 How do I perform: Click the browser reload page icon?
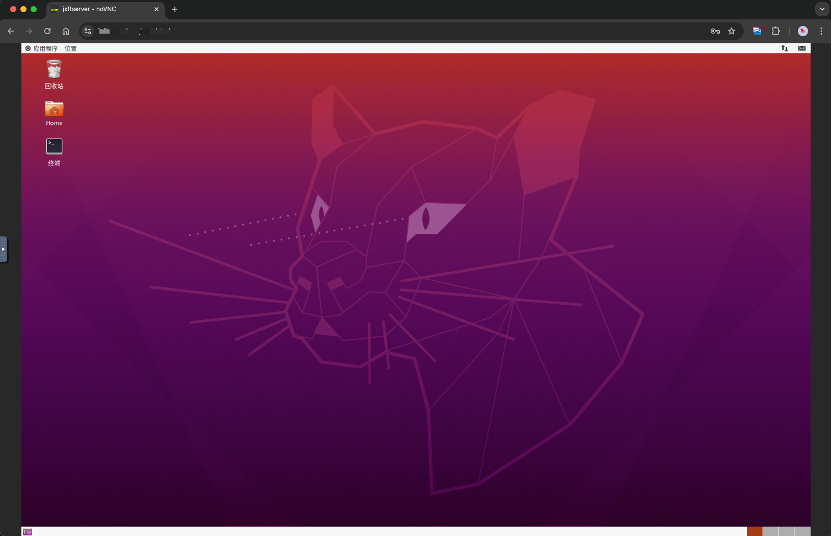point(47,31)
